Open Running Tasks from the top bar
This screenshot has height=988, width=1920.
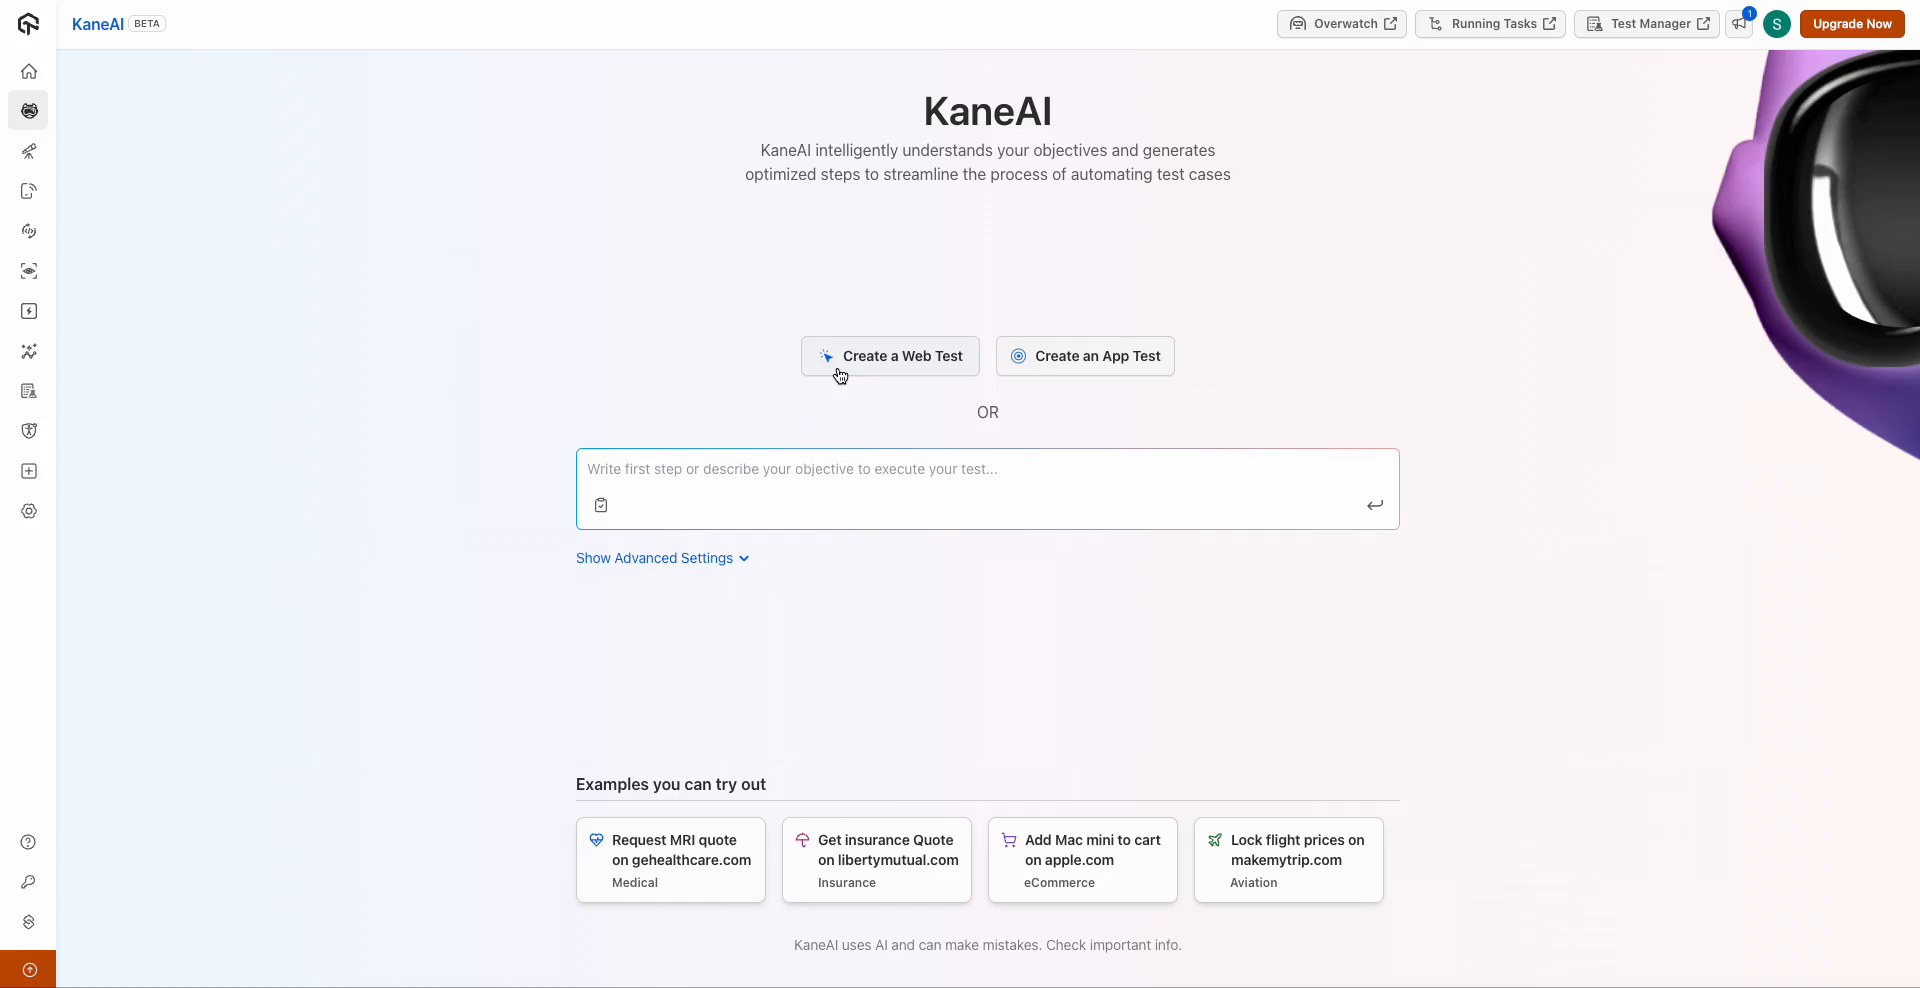(x=1489, y=24)
